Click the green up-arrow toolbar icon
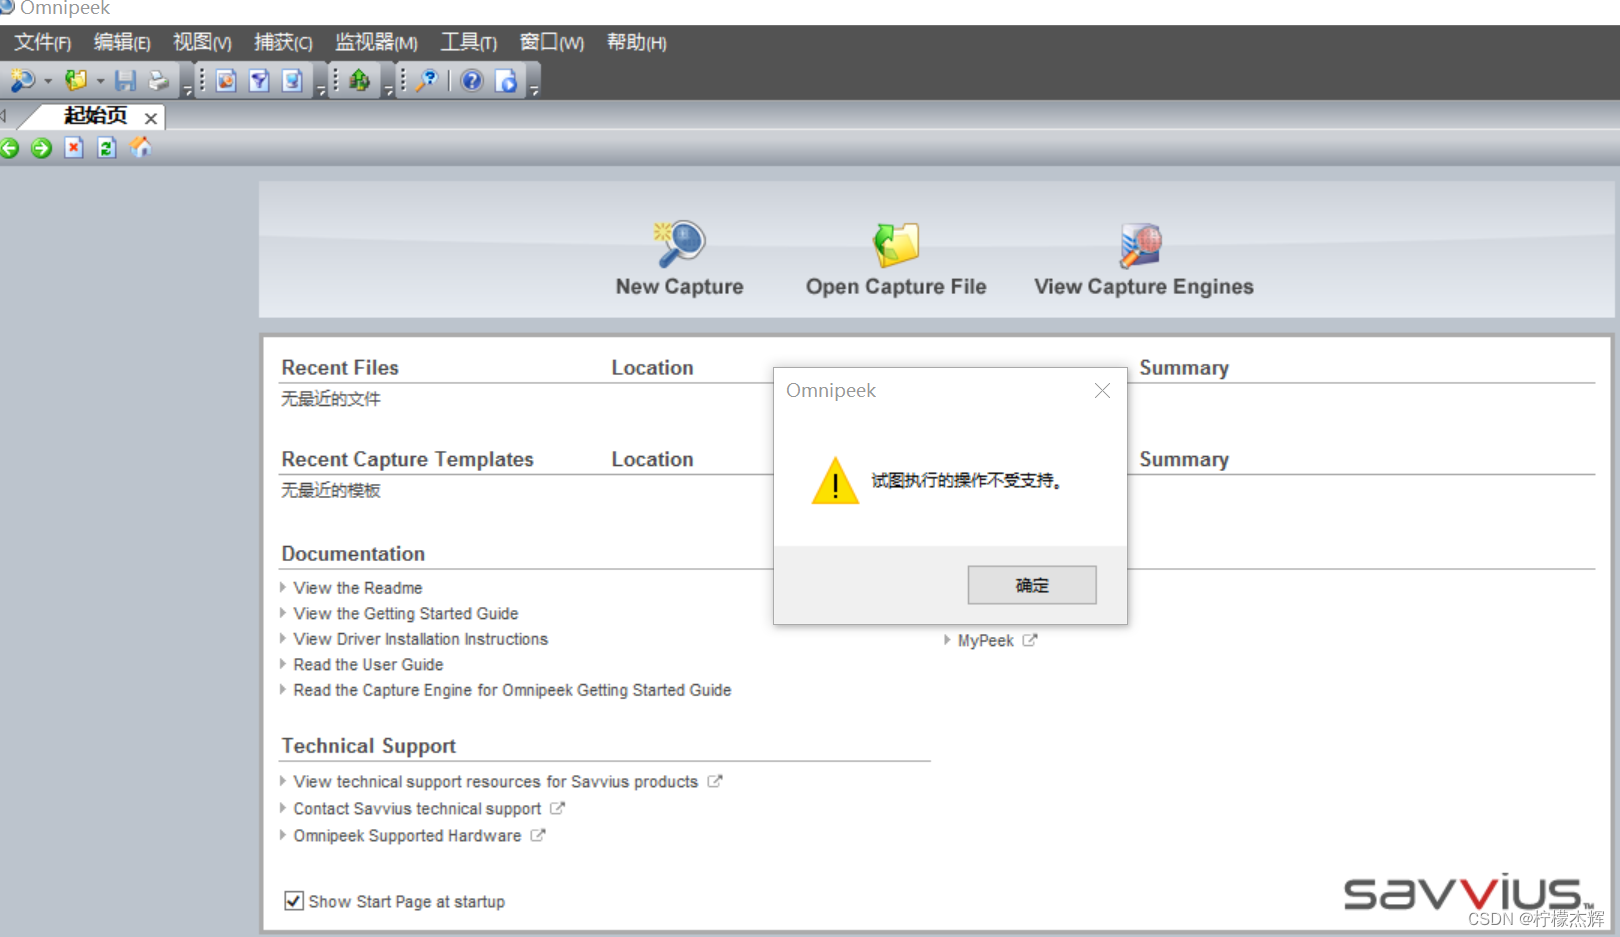 click(x=359, y=80)
